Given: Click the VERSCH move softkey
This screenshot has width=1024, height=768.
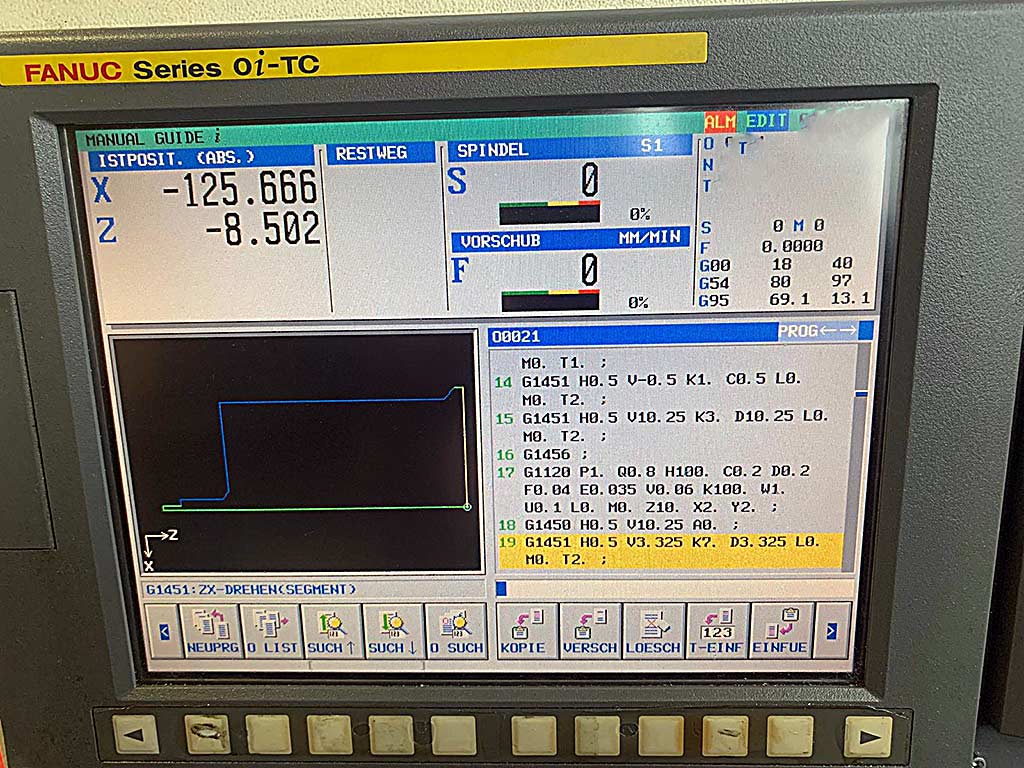Looking at the screenshot, I should pyautogui.click(x=589, y=631).
